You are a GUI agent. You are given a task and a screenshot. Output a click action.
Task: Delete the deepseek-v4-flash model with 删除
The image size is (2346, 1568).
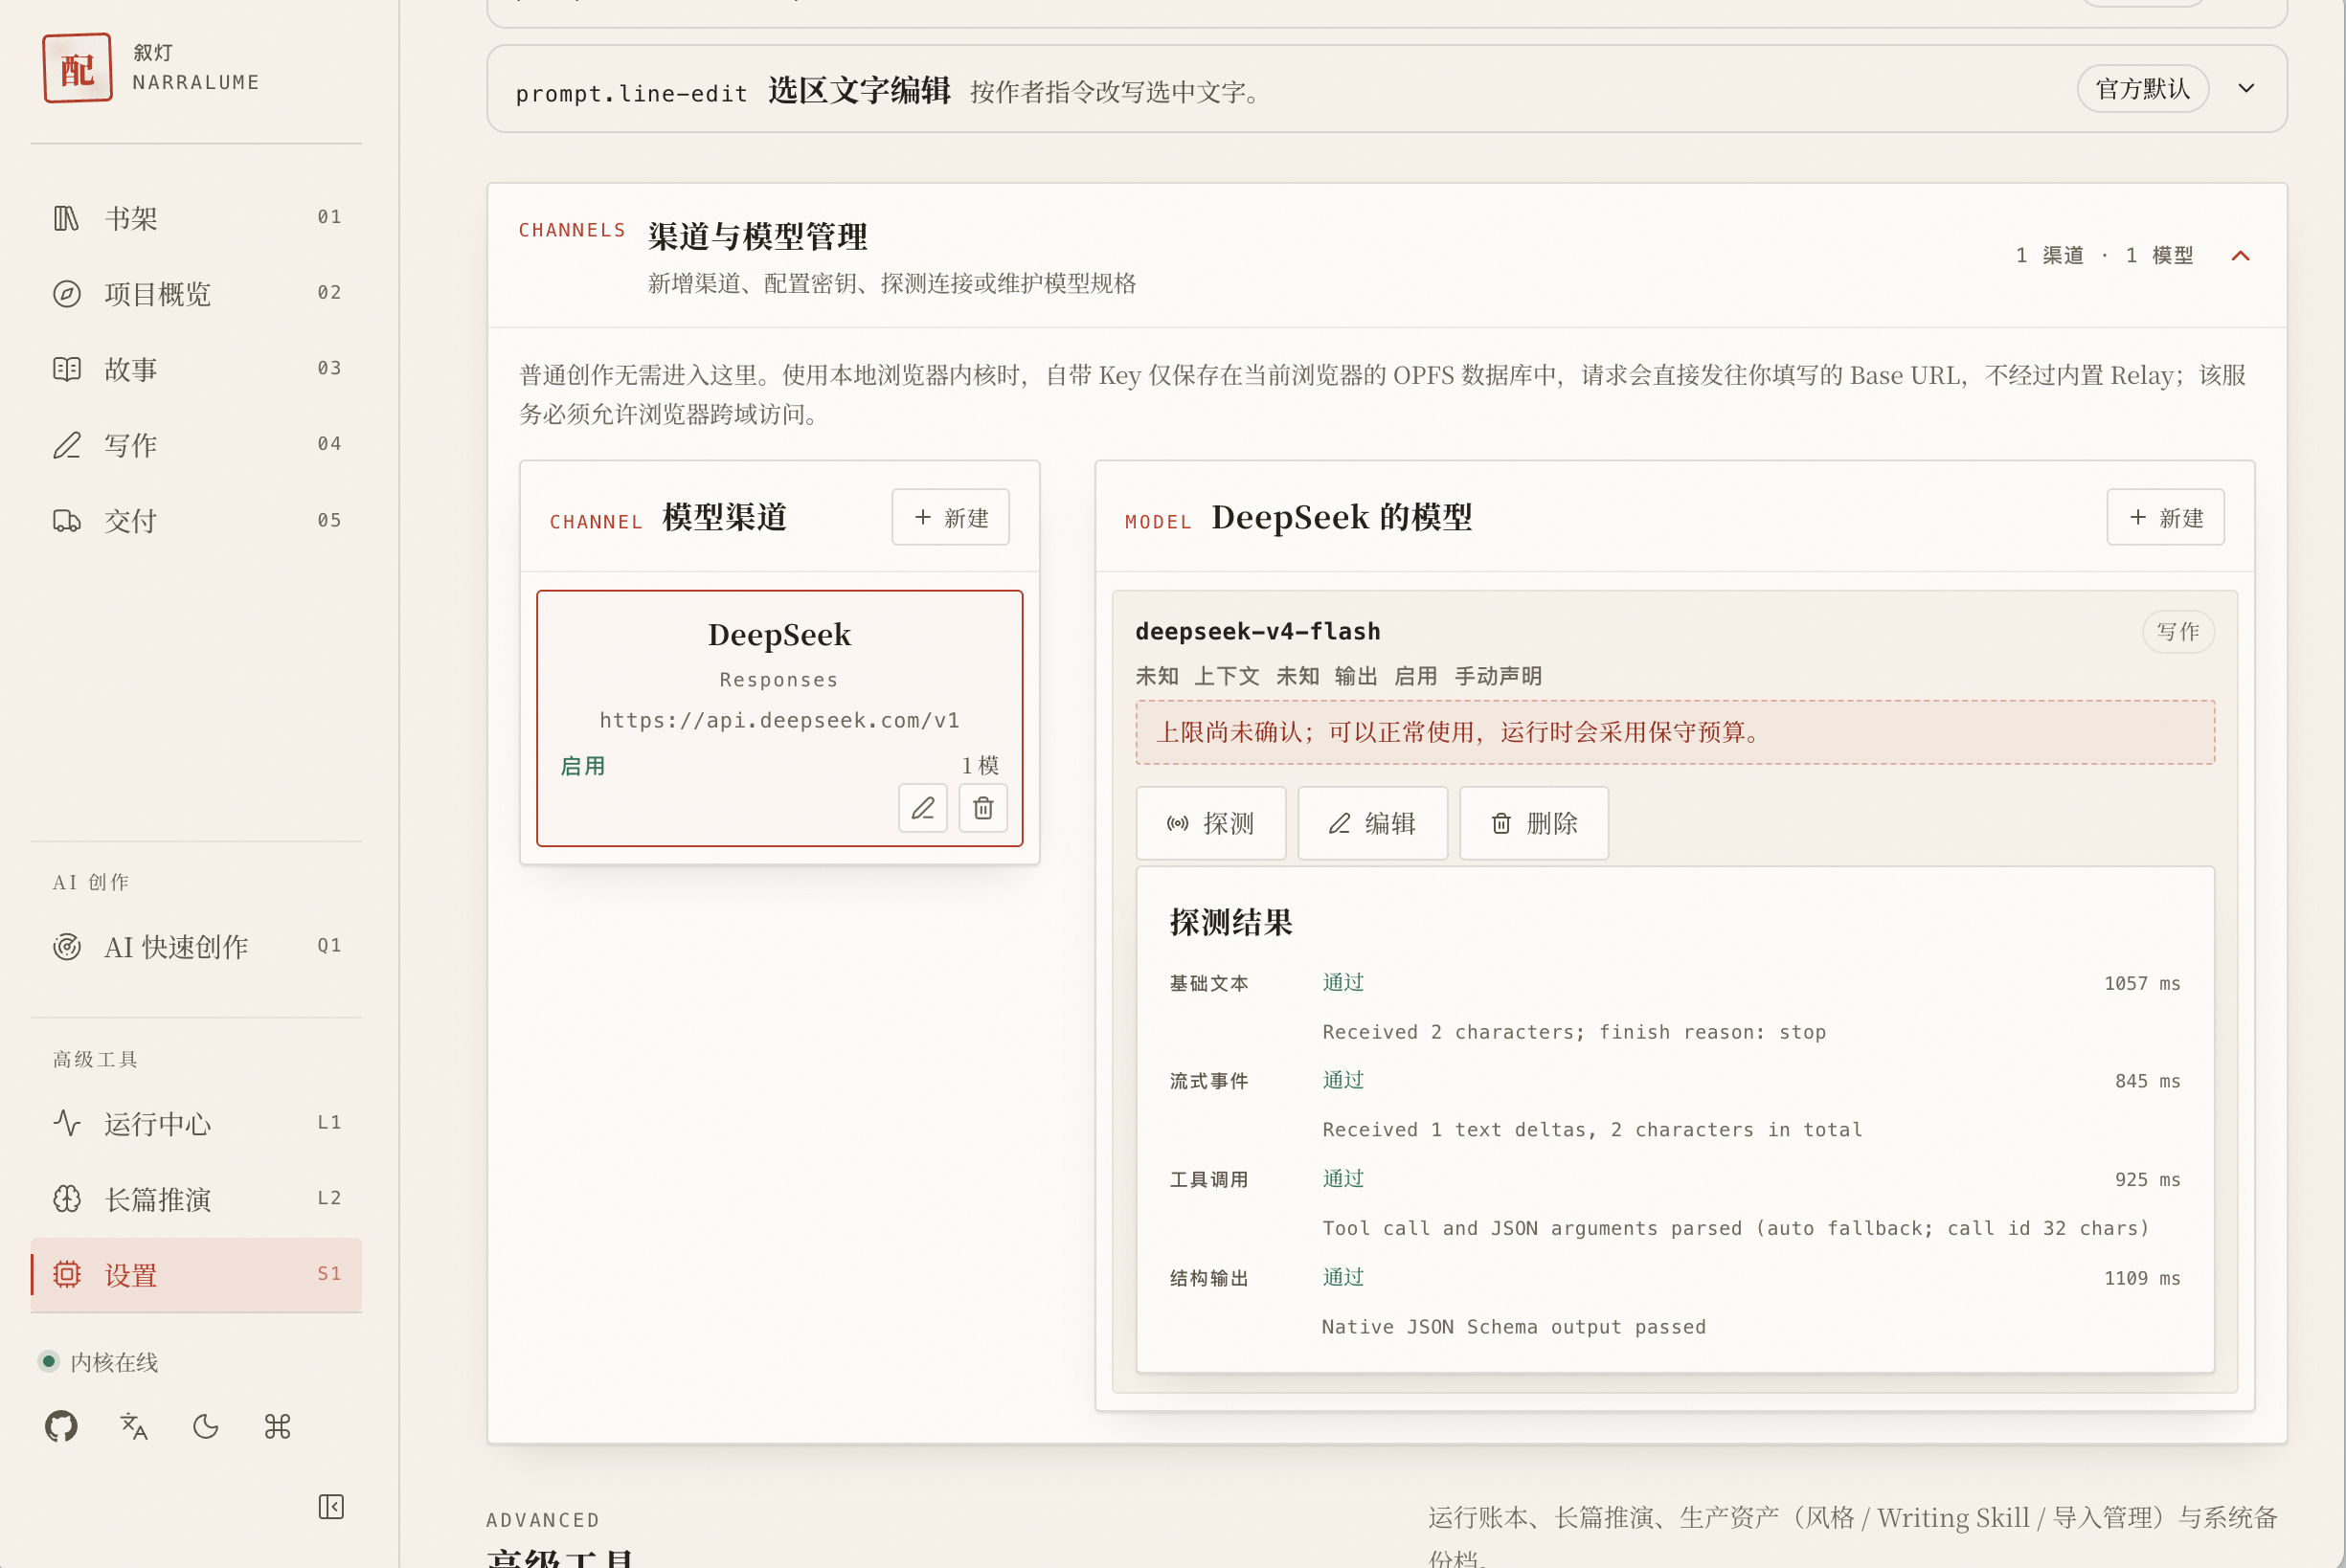(1534, 823)
